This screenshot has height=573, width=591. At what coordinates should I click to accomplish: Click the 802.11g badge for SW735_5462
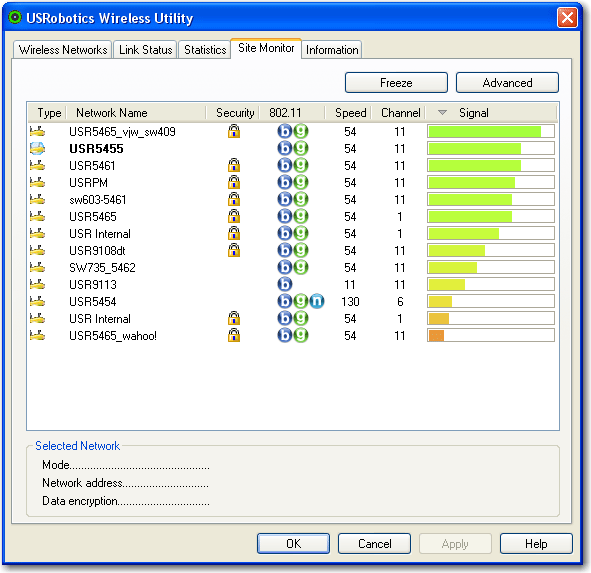301,267
